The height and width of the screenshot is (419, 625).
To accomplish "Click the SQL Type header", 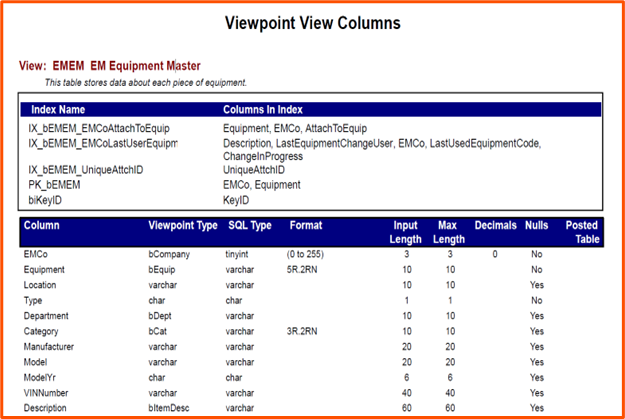I will [250, 225].
